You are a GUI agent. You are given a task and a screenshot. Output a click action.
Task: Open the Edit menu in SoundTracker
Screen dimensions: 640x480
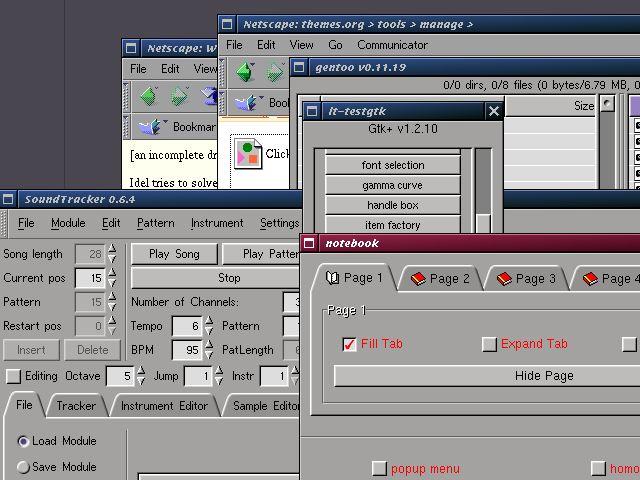coord(111,223)
